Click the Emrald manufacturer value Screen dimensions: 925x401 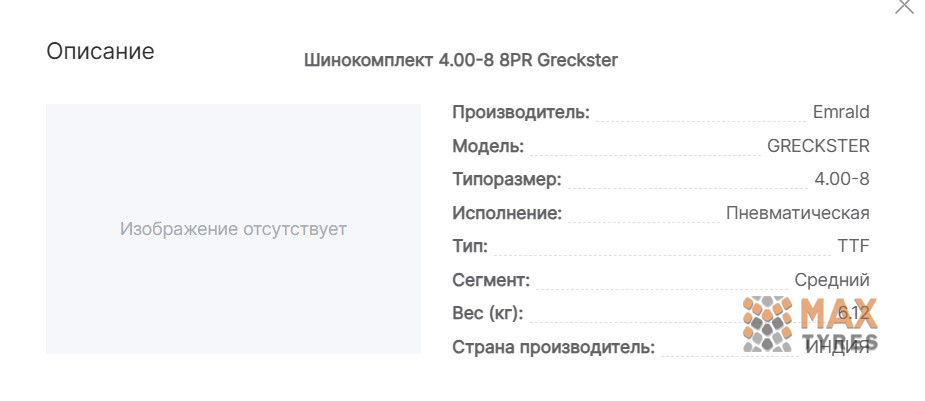tap(841, 112)
